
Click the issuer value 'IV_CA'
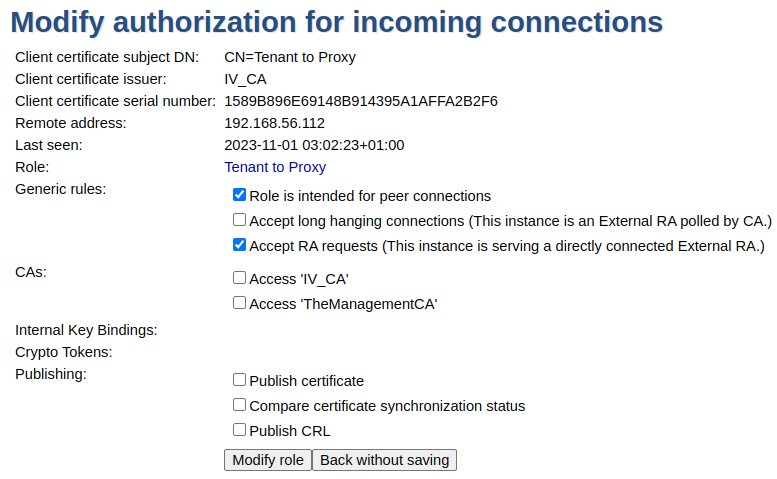click(x=245, y=79)
